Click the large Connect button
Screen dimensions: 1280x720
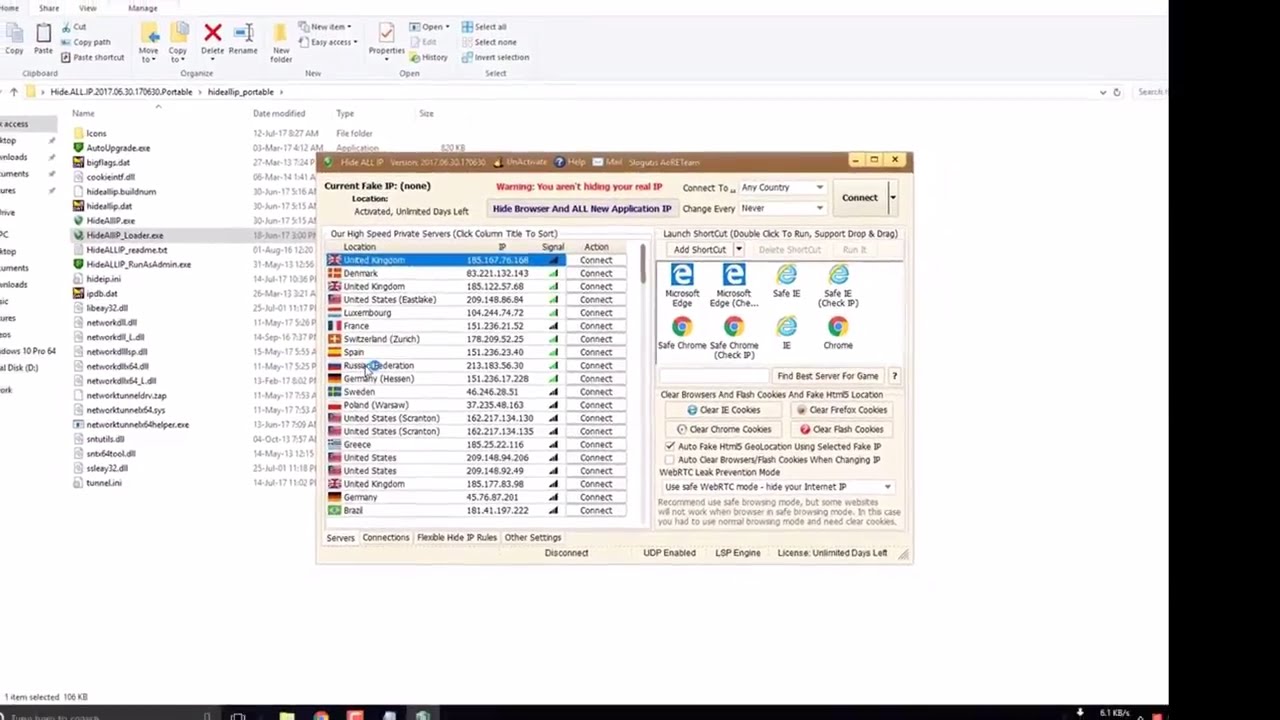[x=859, y=197]
